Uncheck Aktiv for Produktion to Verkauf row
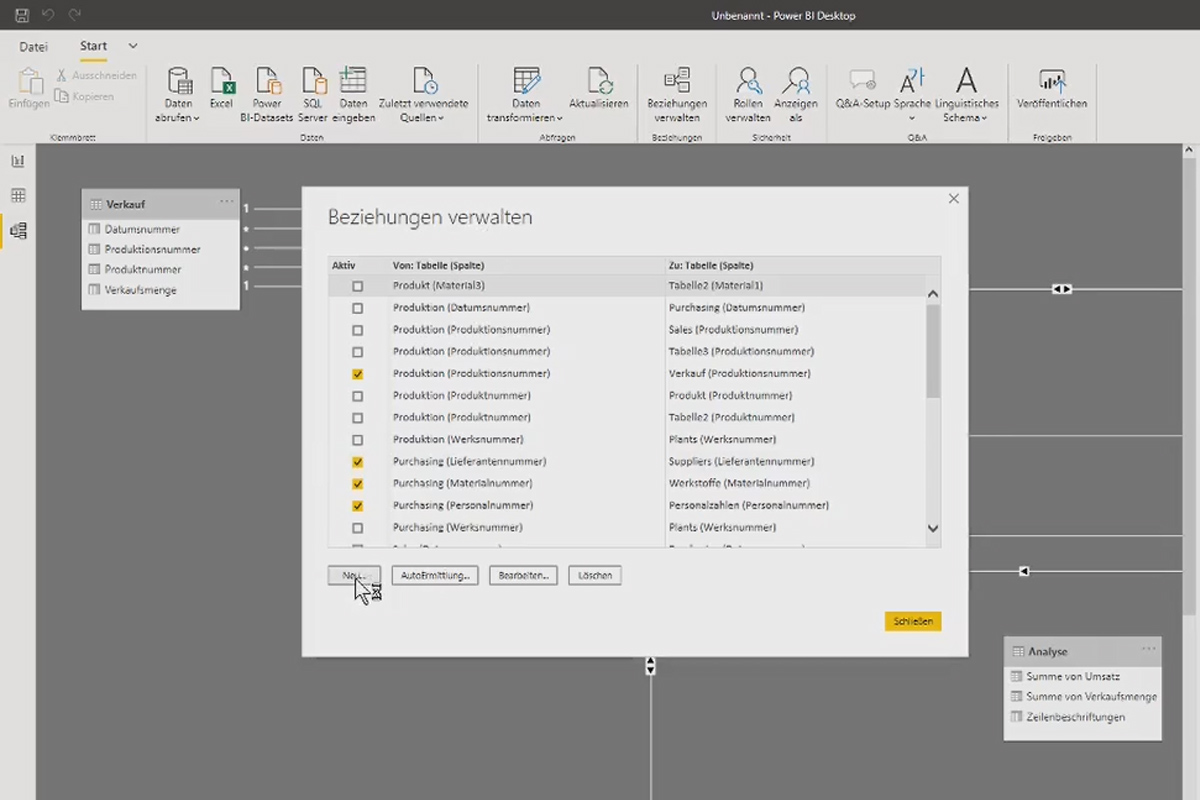The height and width of the screenshot is (800, 1200). click(357, 374)
